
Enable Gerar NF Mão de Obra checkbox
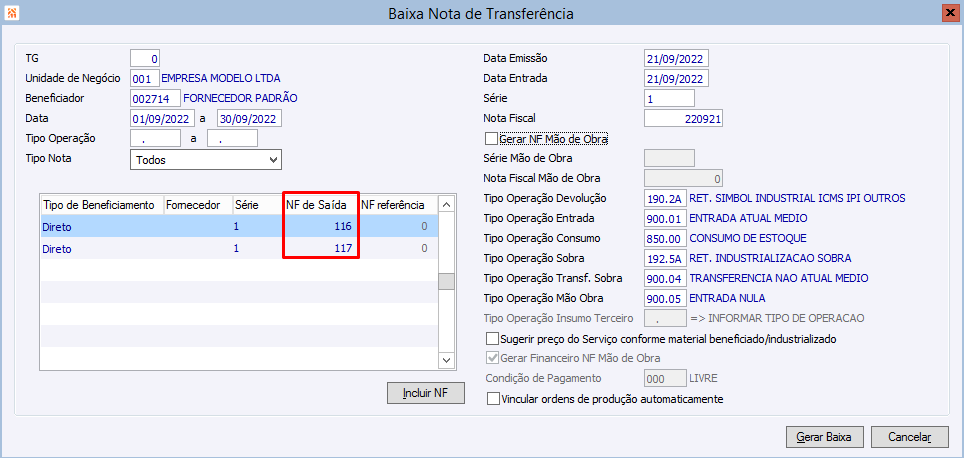tap(491, 139)
